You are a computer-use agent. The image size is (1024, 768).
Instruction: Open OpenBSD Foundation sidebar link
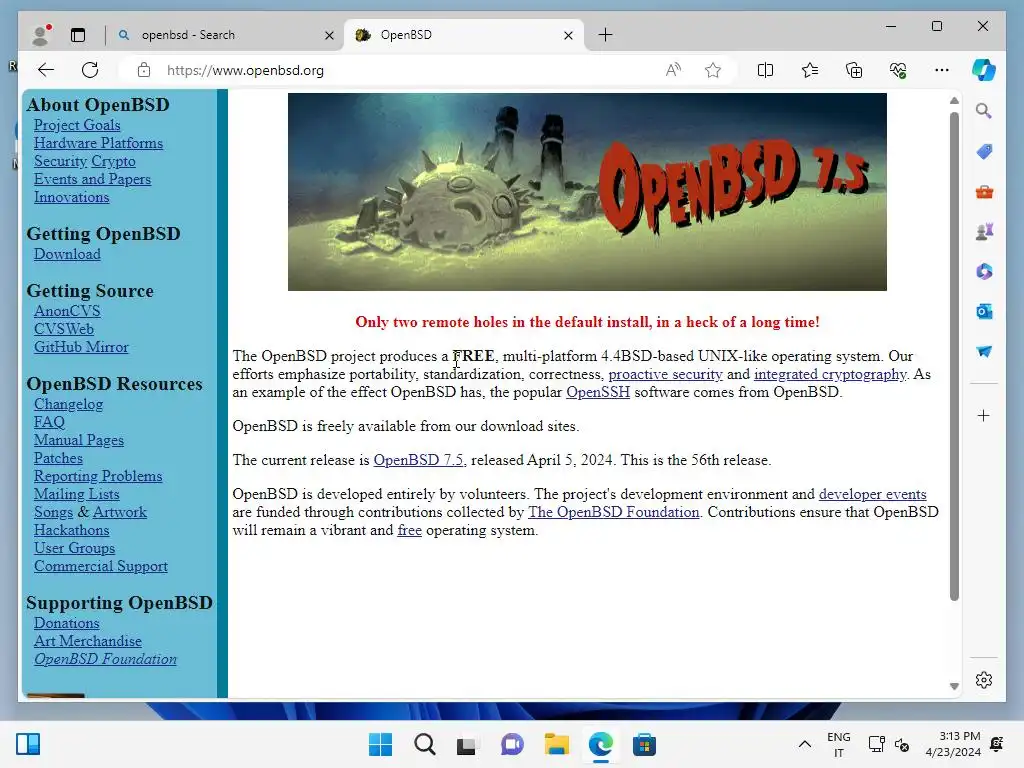tap(105, 659)
